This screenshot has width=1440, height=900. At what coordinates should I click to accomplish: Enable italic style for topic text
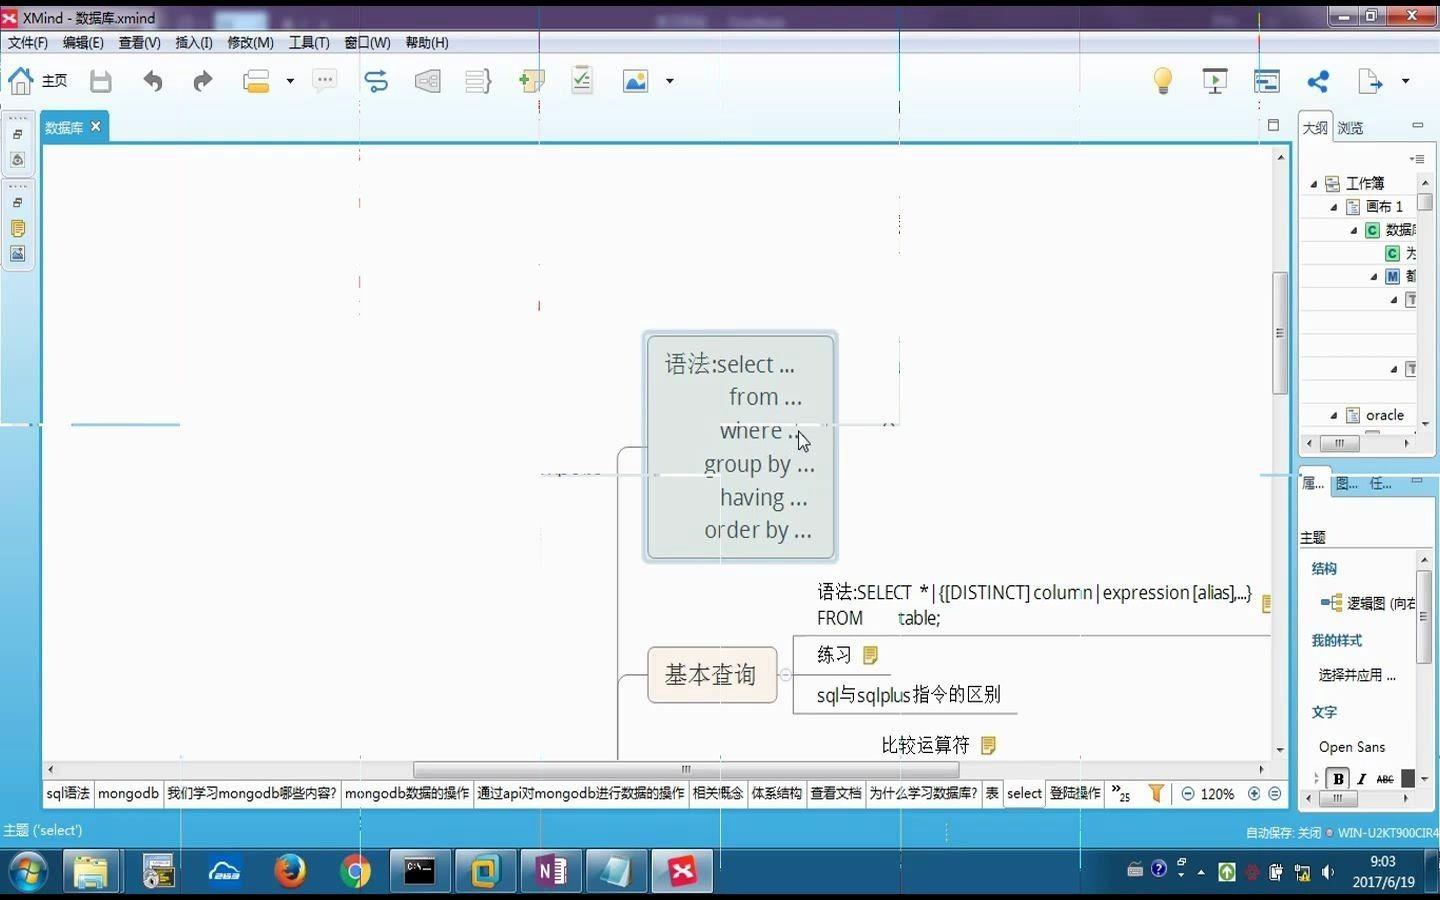click(1361, 778)
